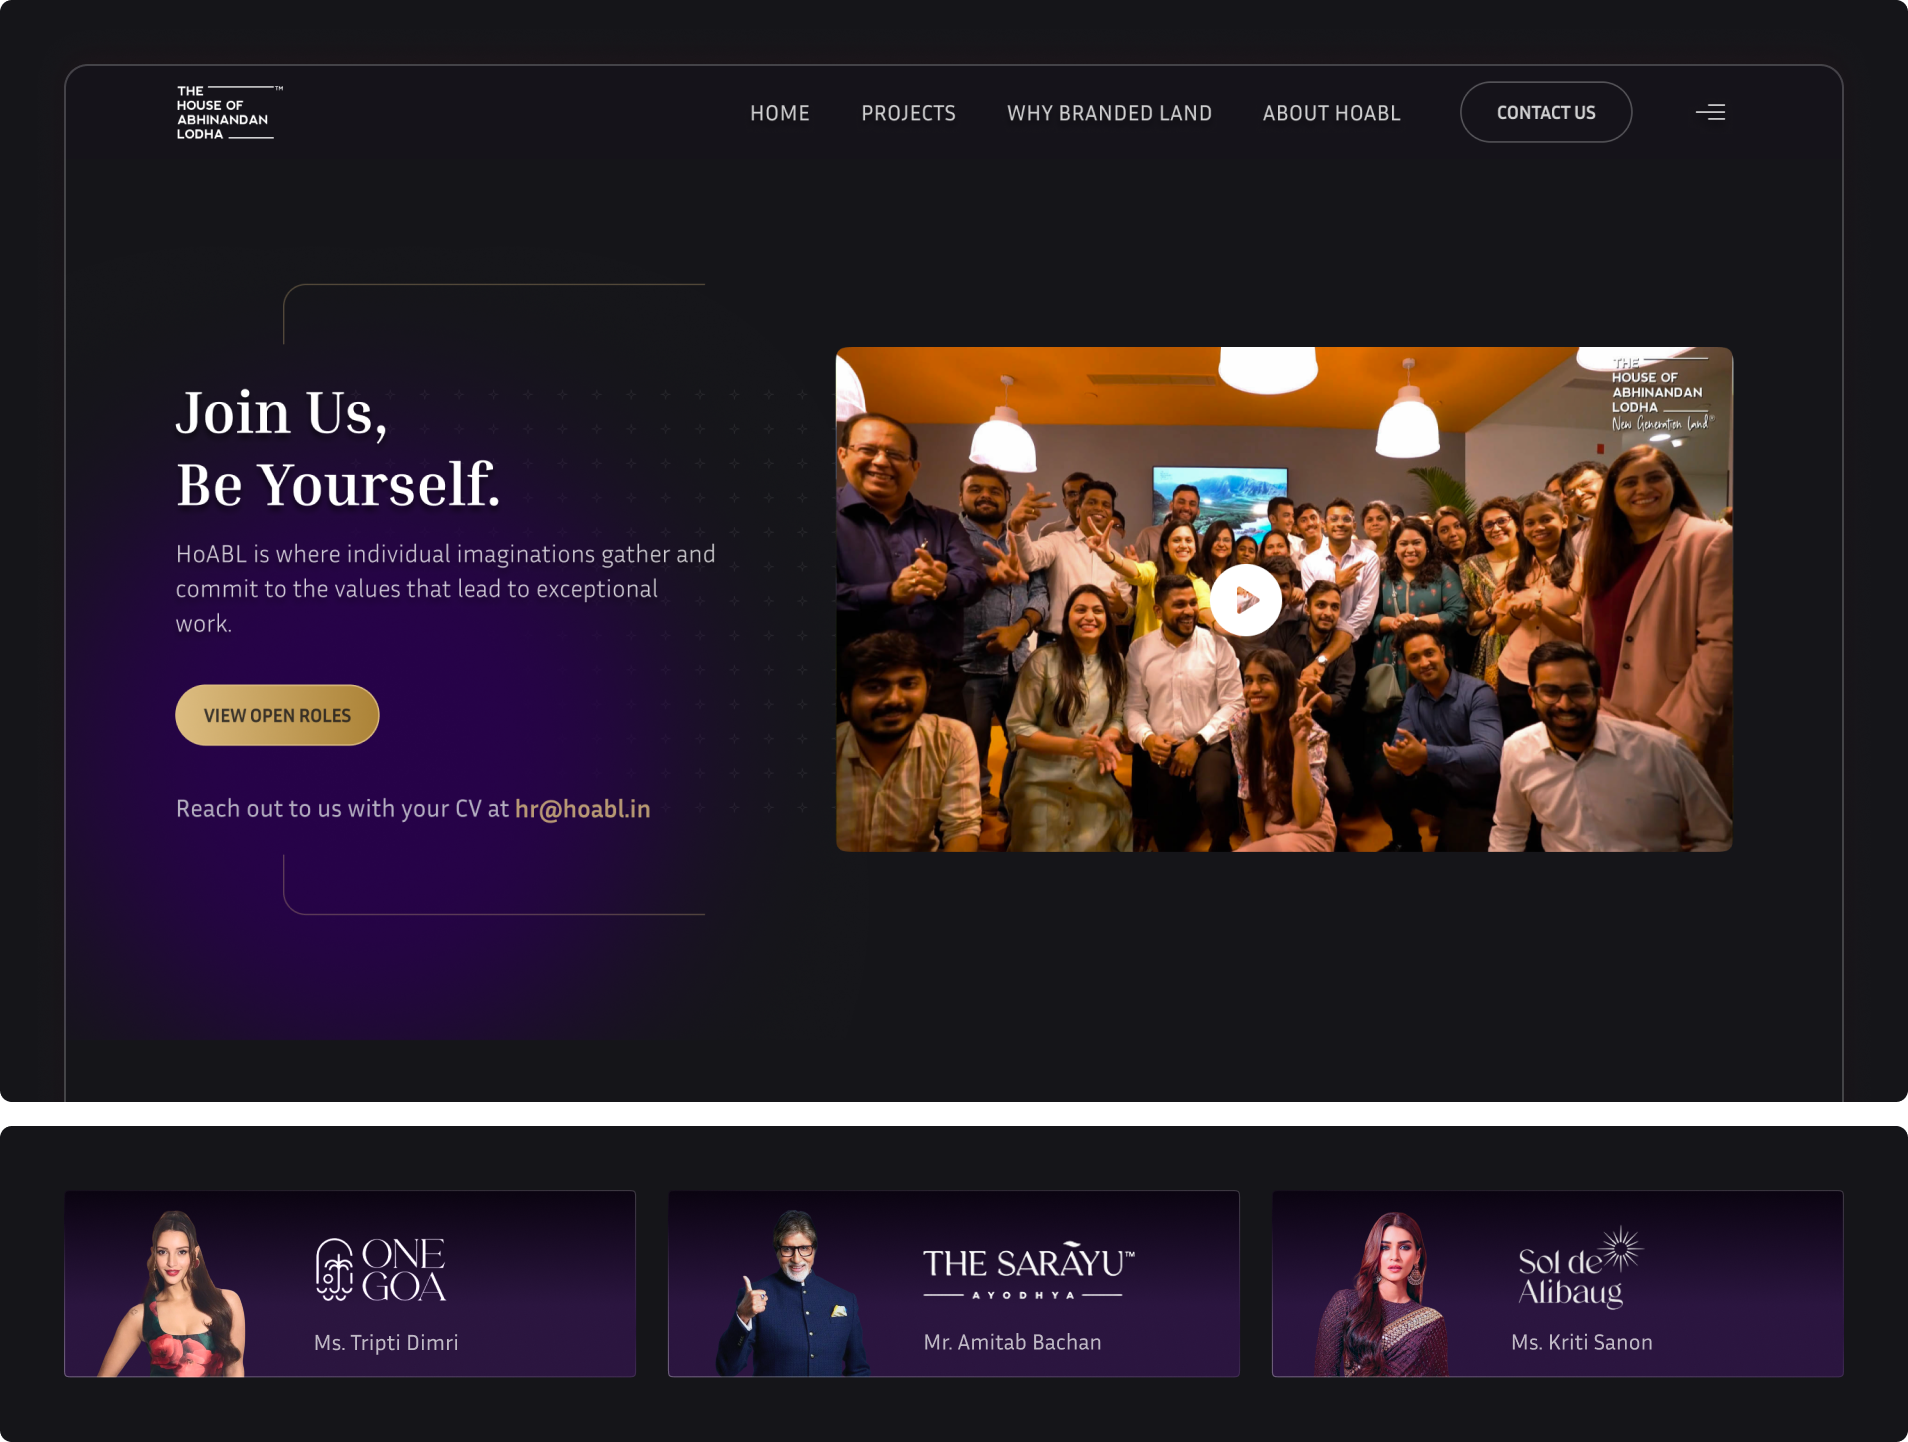Select Why Branded Land in navigation
The image size is (1908, 1442).
coord(1109,113)
